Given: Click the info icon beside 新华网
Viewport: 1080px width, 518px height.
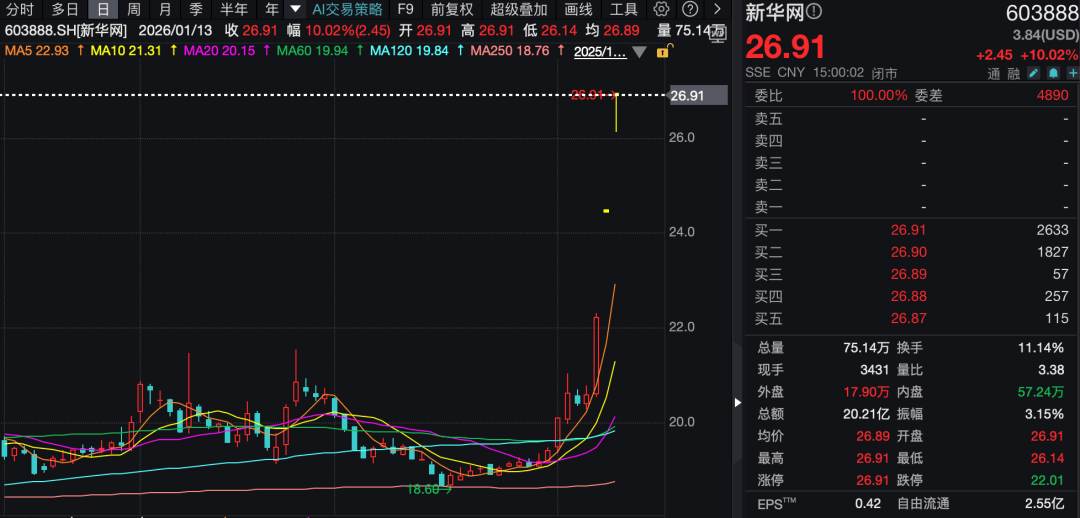Looking at the screenshot, I should [814, 12].
